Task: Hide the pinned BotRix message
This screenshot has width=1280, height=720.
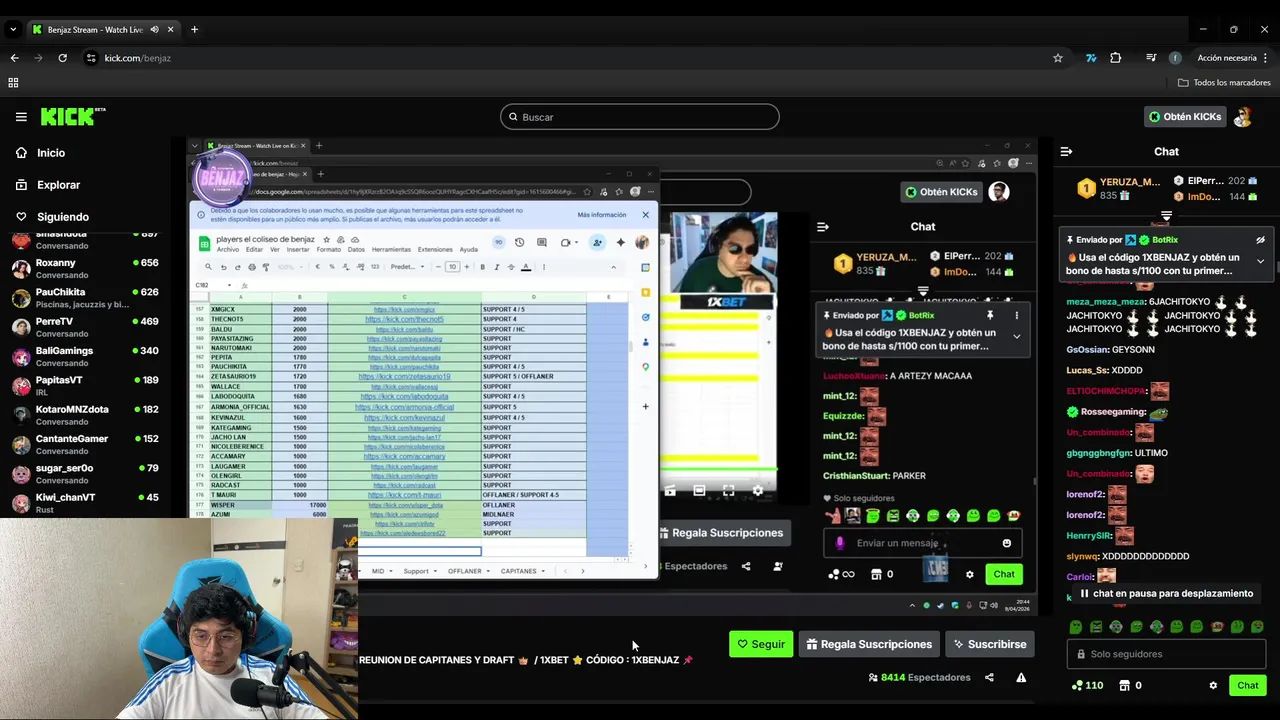Action: click(1260, 240)
